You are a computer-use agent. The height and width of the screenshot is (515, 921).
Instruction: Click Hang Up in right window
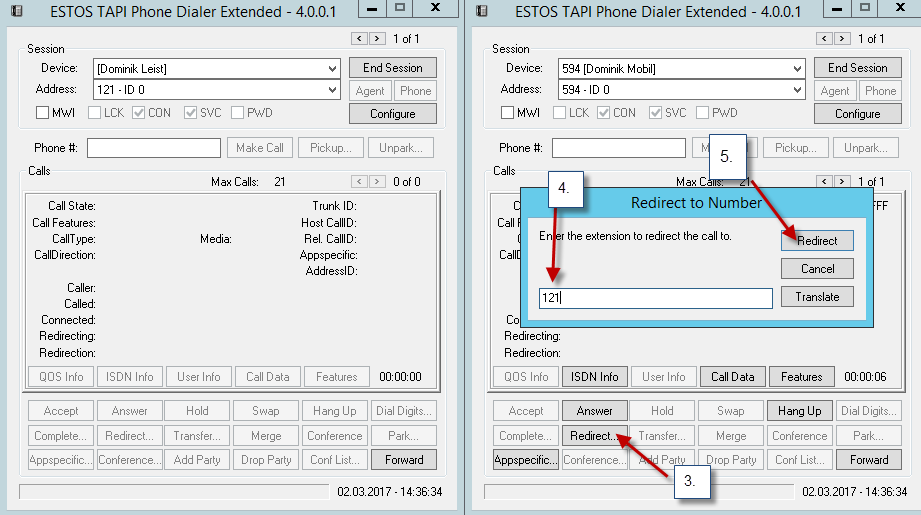click(799, 411)
